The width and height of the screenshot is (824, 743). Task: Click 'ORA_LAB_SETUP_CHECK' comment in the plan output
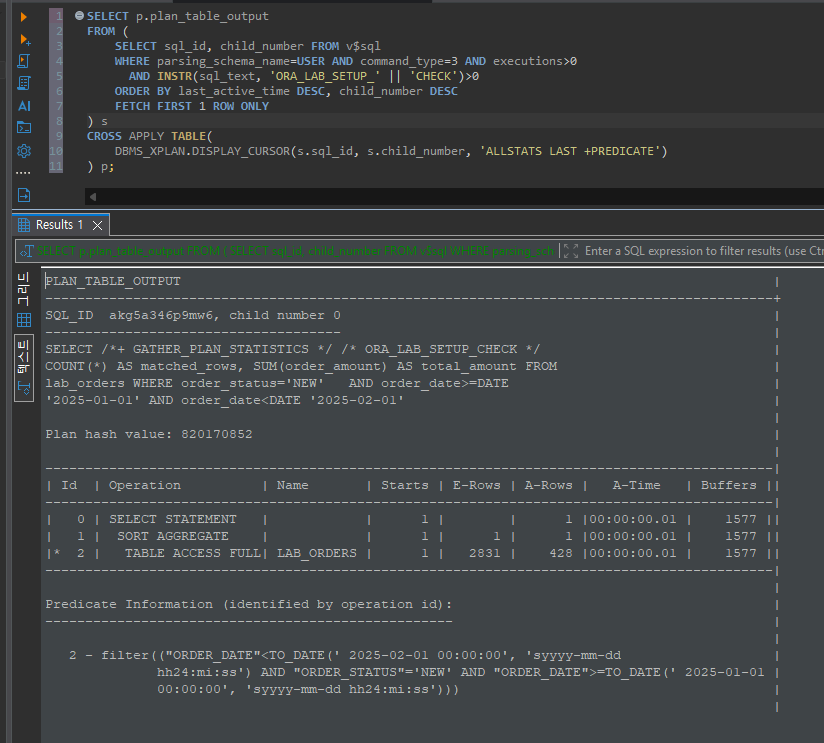441,349
